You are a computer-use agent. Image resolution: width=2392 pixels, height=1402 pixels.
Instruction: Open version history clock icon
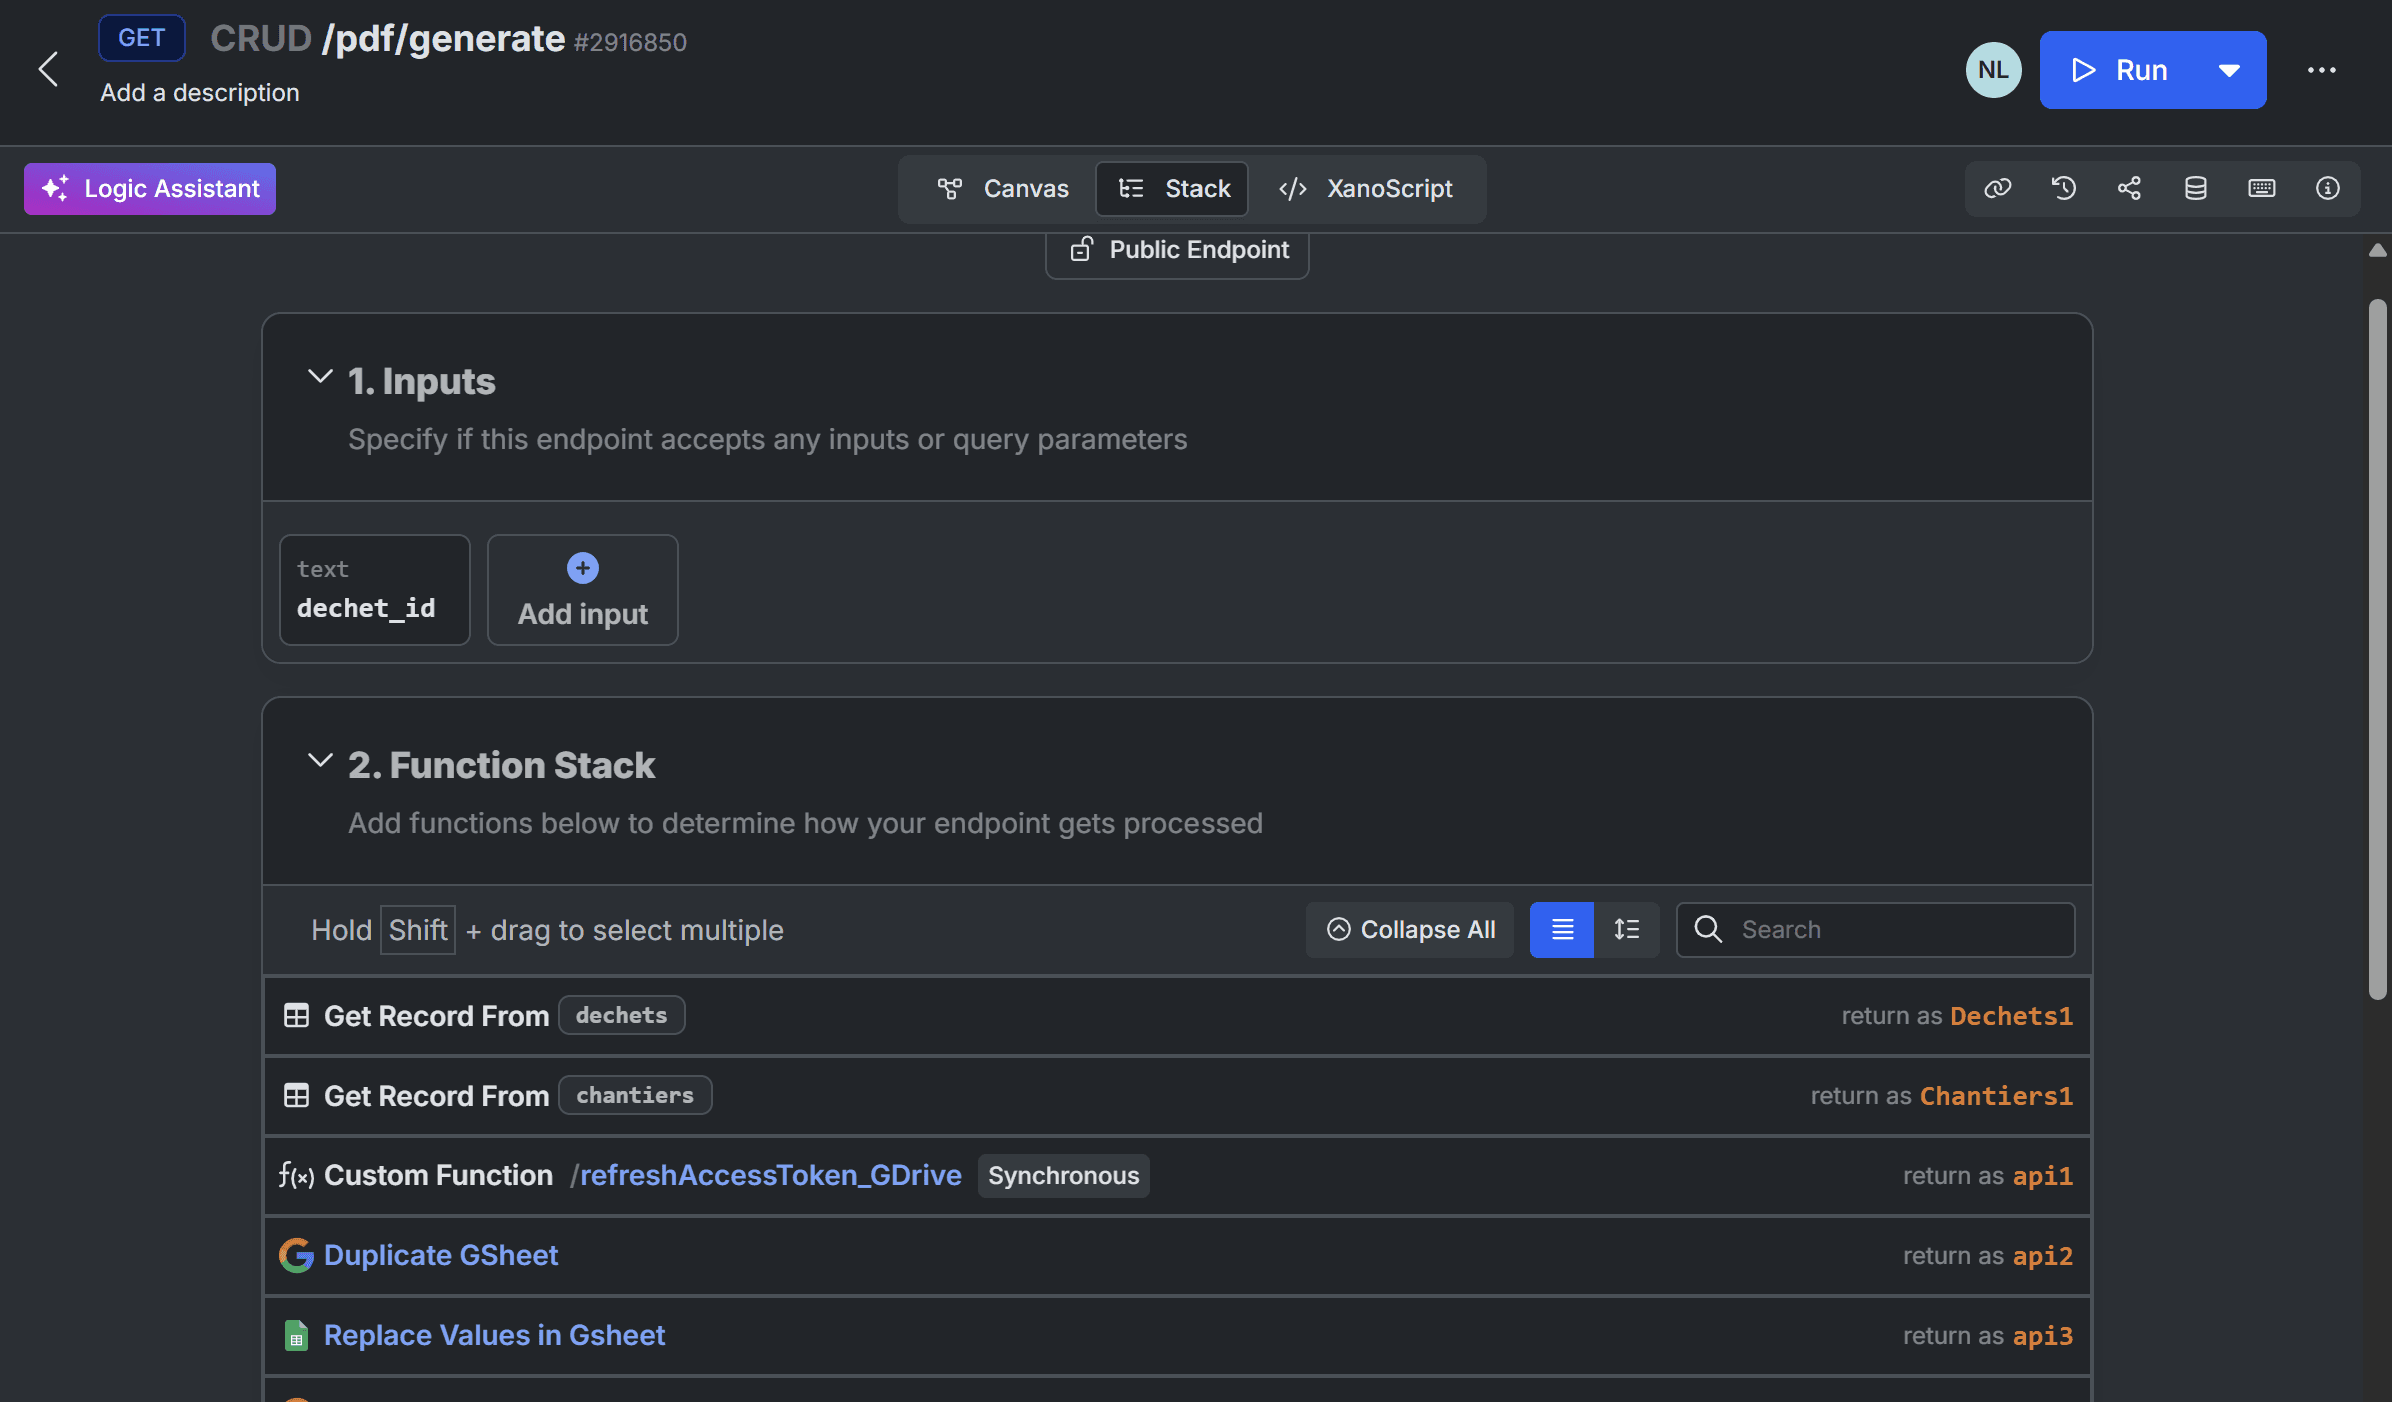pyautogui.click(x=2063, y=188)
